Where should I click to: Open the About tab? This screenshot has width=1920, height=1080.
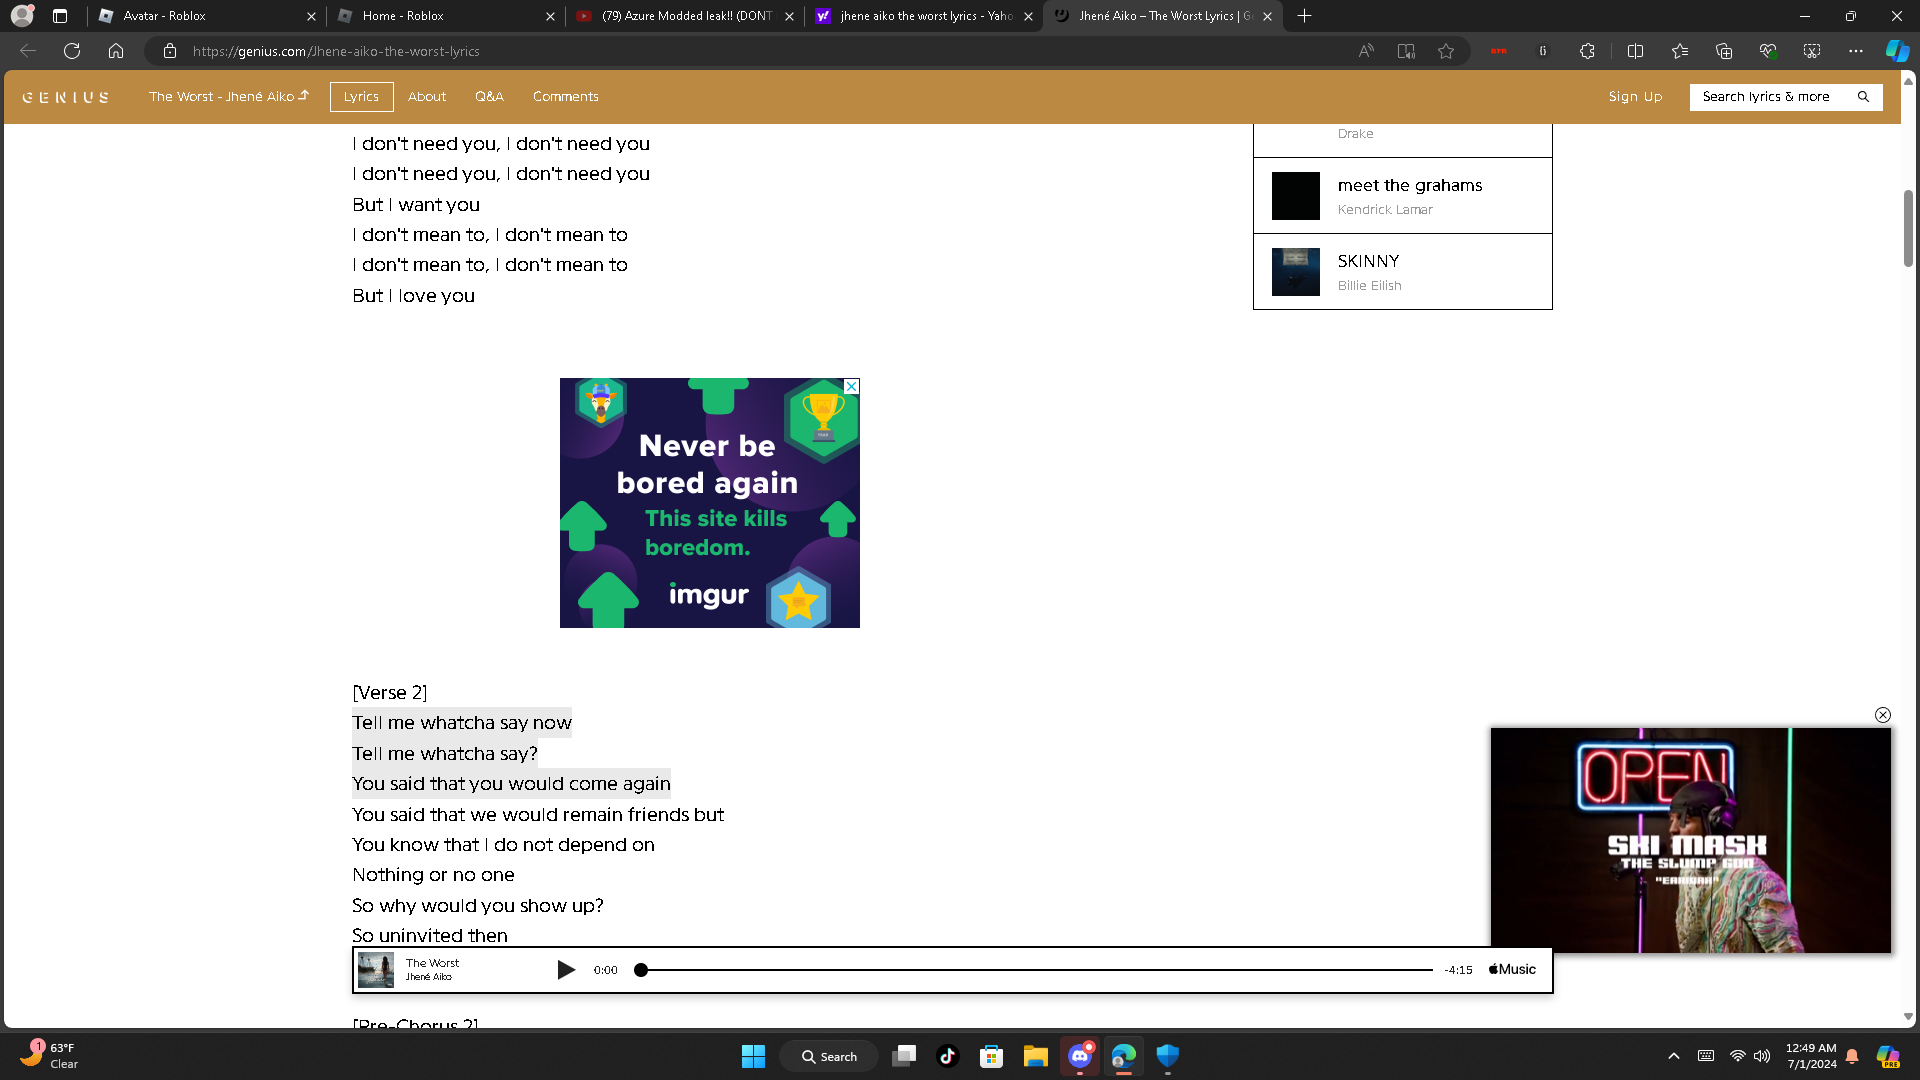click(x=427, y=96)
